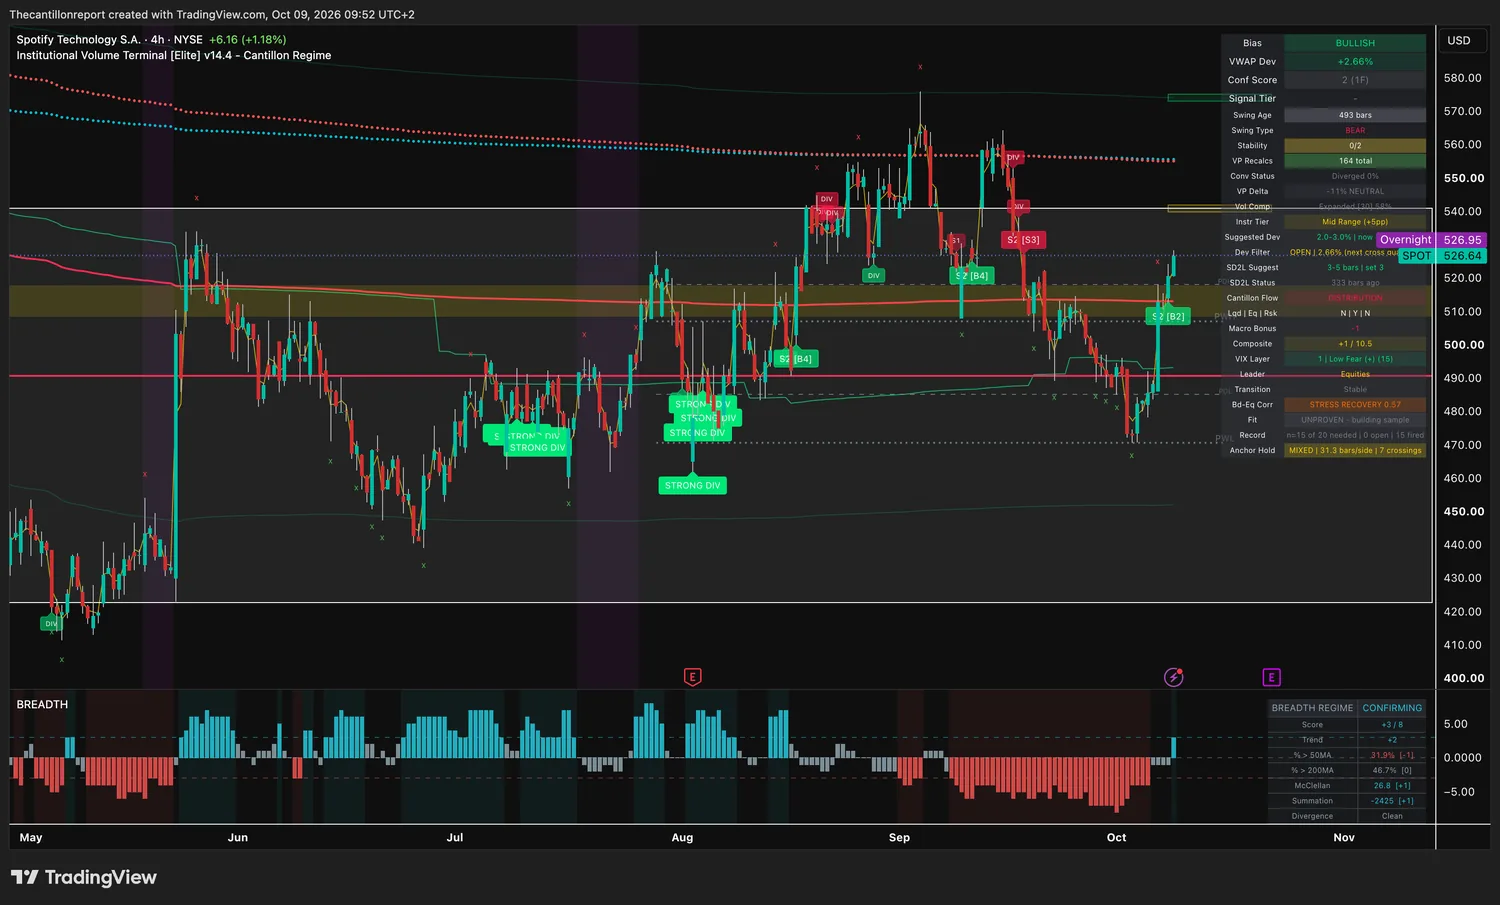Click the CONFIRMING breadth regime cell

1392,708
